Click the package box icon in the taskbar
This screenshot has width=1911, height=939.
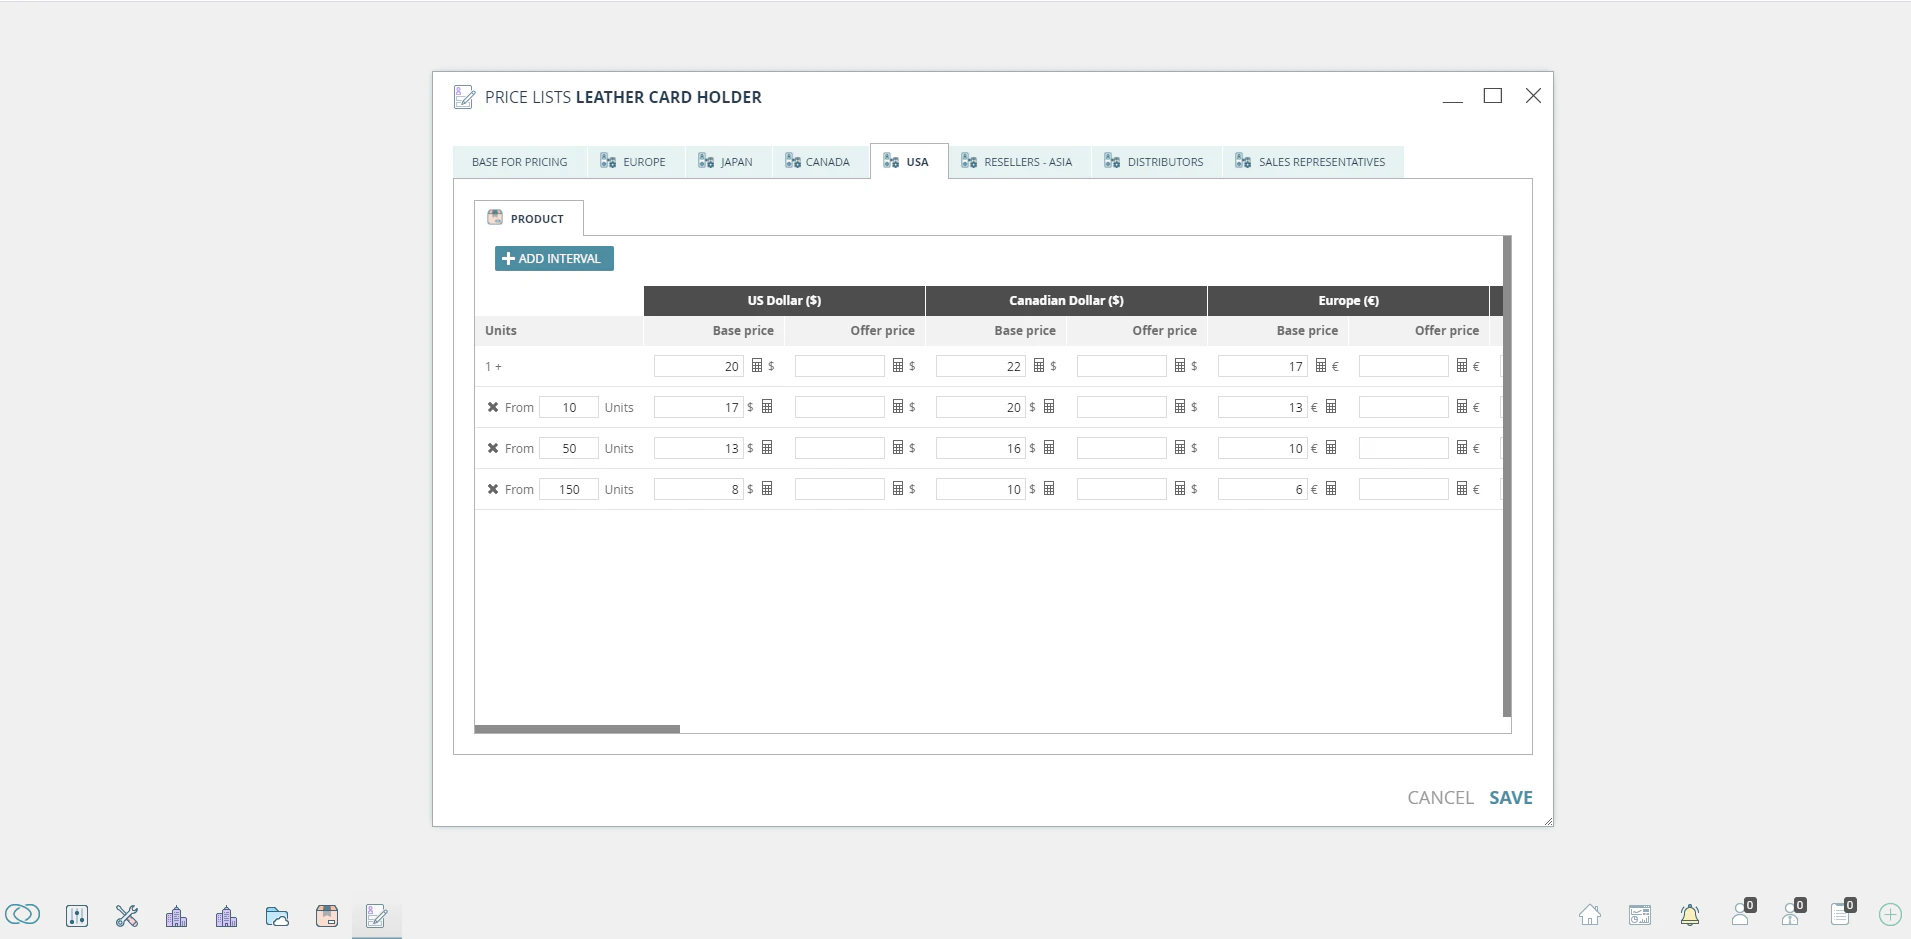click(327, 915)
